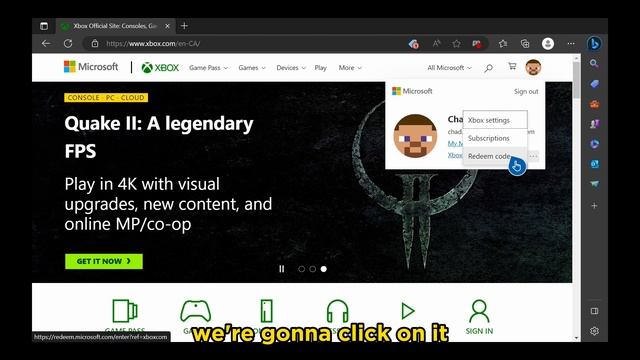This screenshot has width=640, height=360.
Task: Expand the Devices dropdown menu
Action: click(x=291, y=68)
